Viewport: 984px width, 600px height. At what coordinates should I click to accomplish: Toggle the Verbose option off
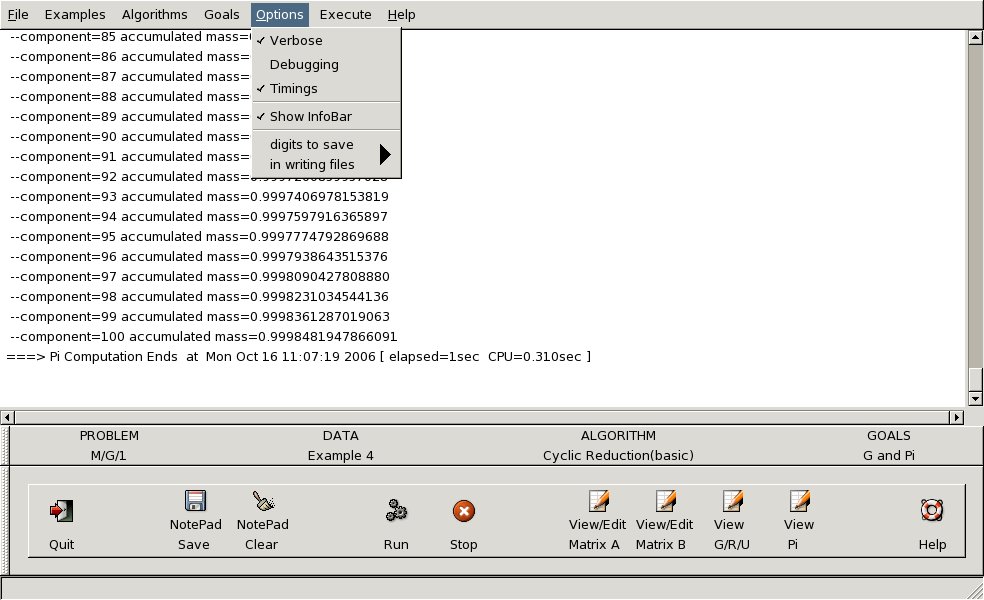296,41
